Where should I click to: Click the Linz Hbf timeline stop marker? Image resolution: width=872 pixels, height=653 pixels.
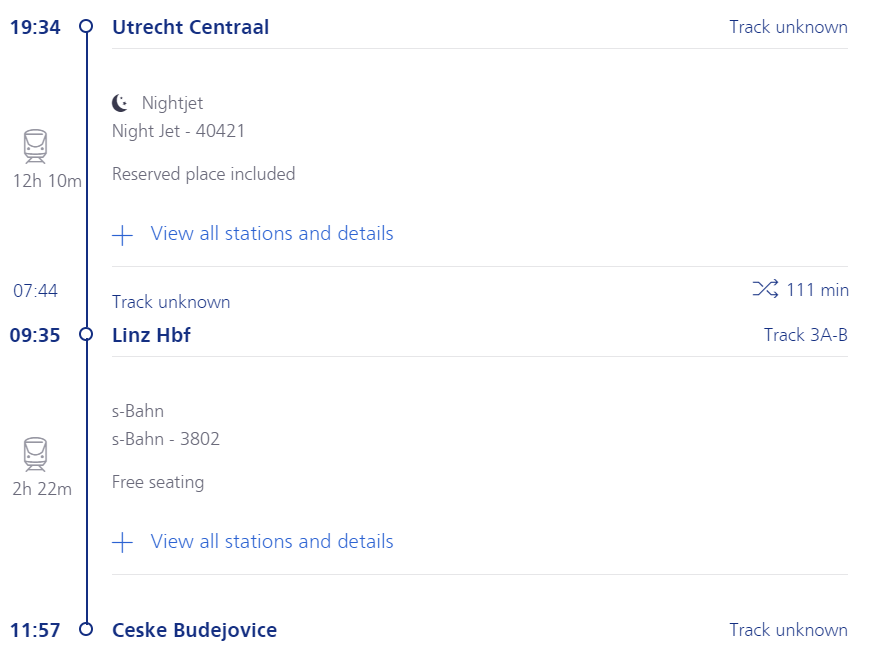pyautogui.click(x=86, y=334)
